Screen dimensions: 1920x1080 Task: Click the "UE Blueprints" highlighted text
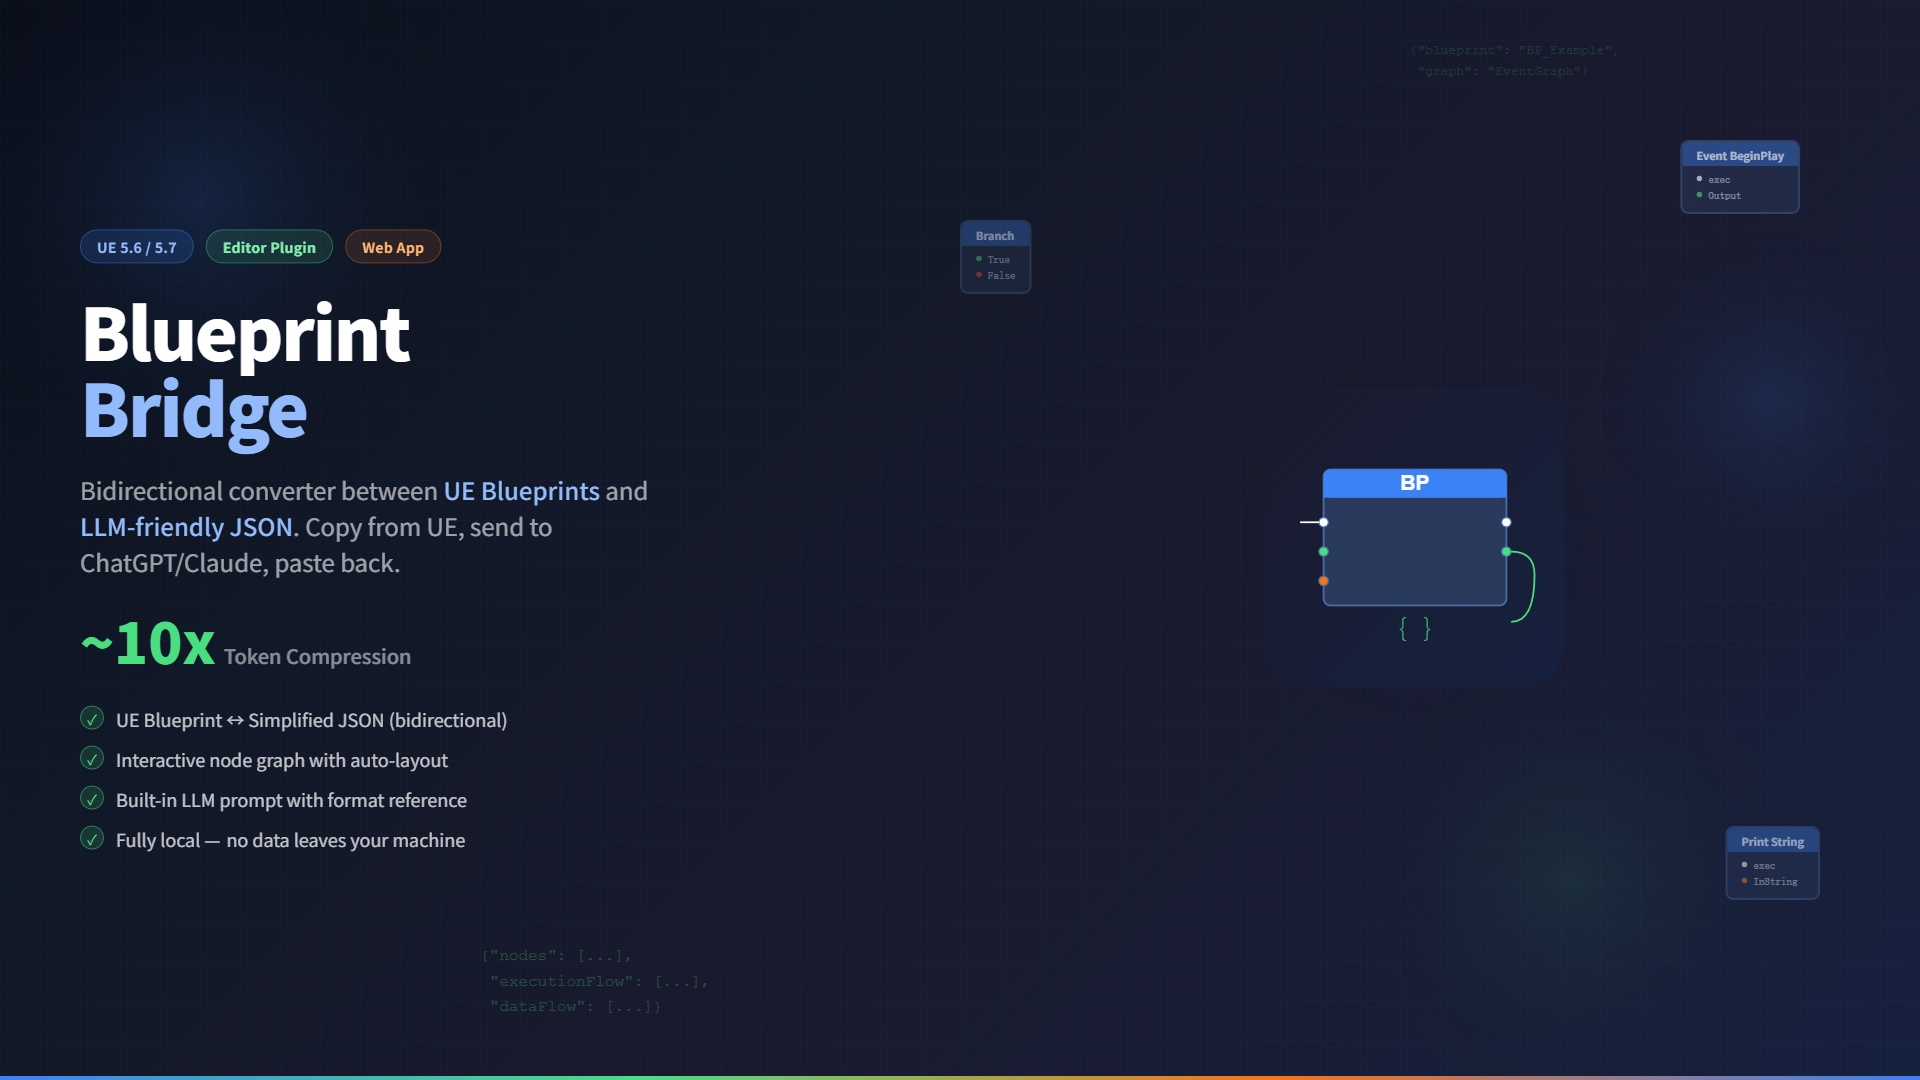[521, 491]
